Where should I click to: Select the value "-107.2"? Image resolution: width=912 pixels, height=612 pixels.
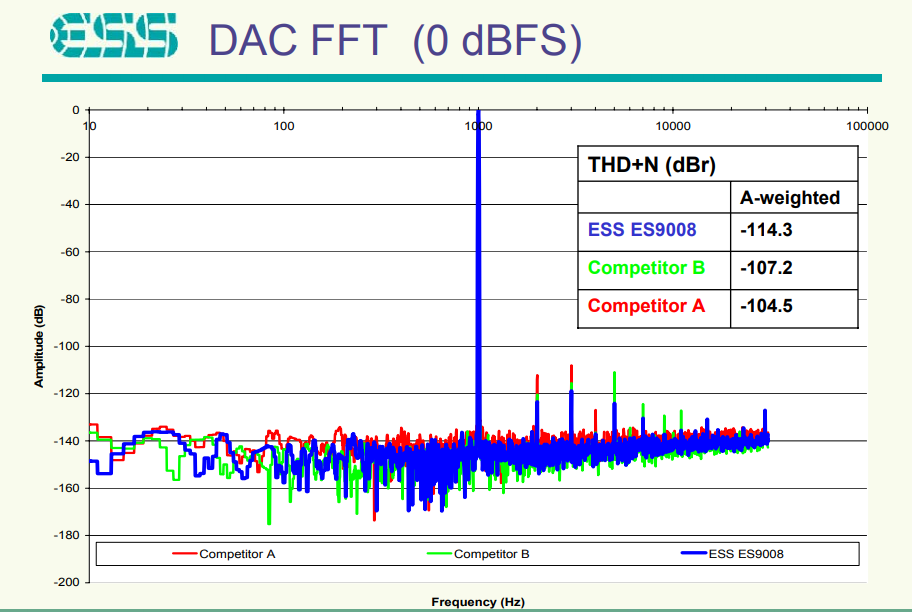coord(766,268)
